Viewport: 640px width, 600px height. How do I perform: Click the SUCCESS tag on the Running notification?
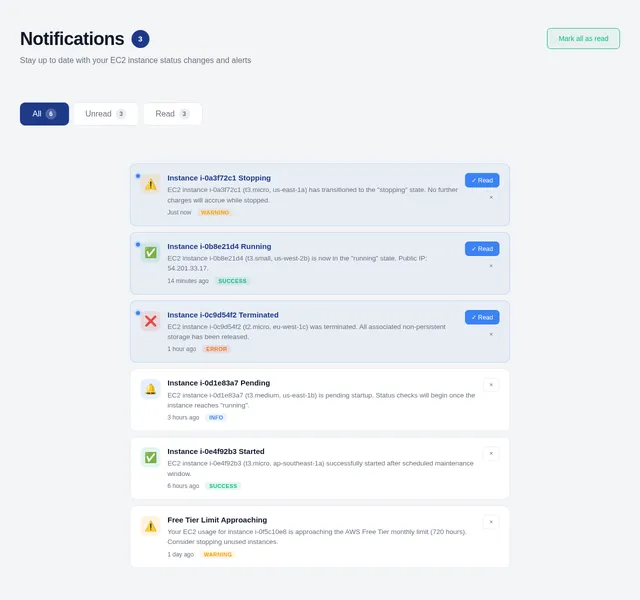(232, 281)
